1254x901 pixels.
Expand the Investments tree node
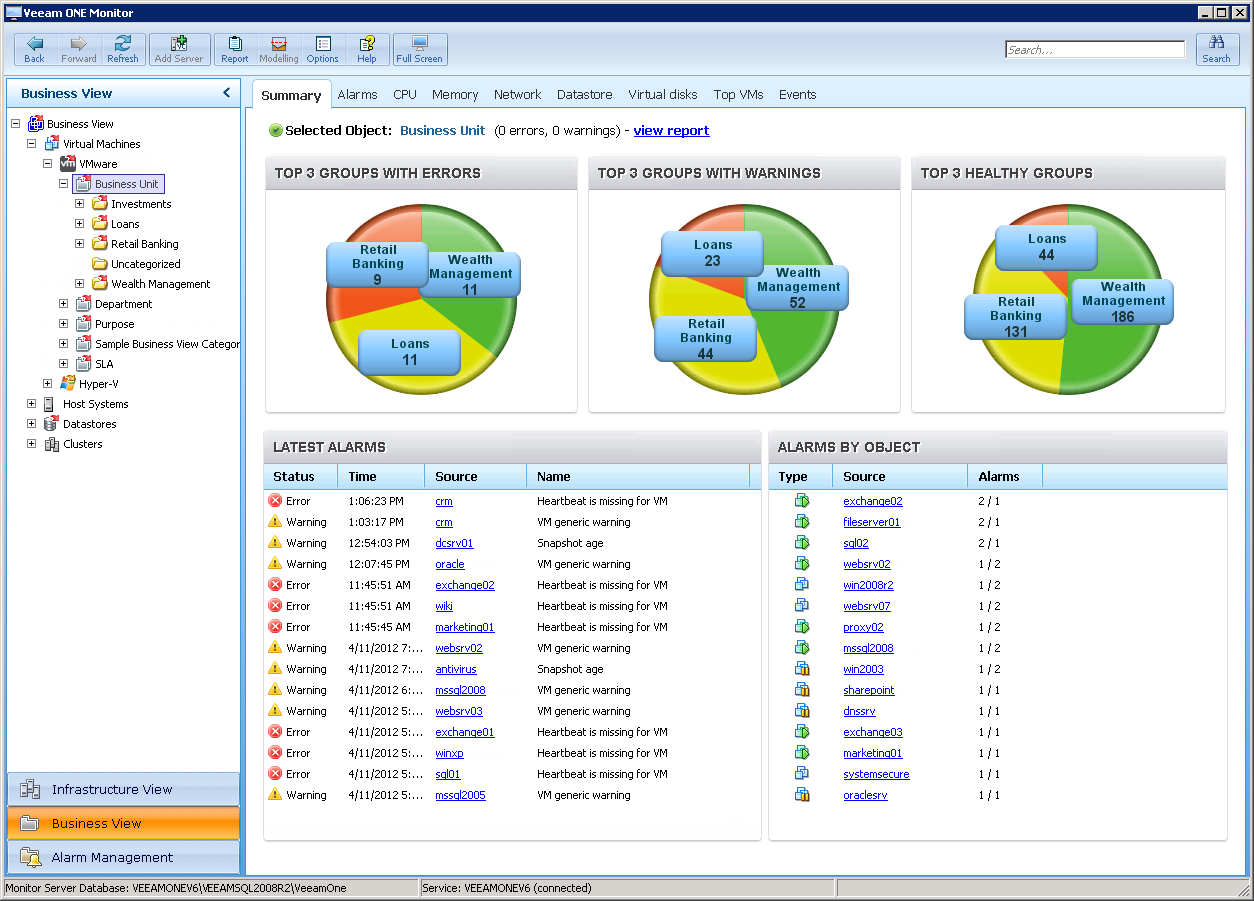click(x=80, y=204)
